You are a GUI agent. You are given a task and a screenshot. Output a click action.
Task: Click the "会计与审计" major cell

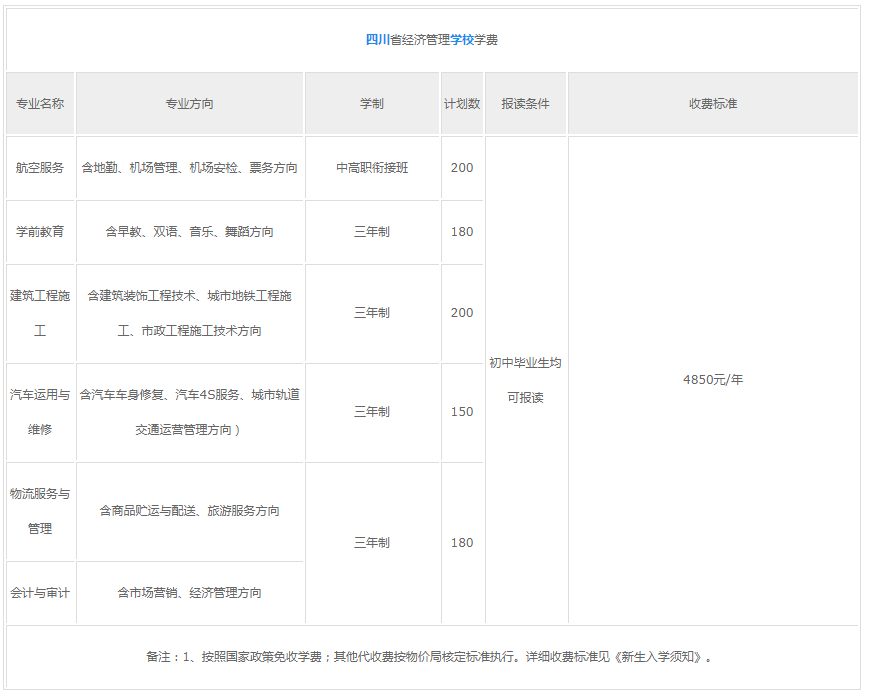point(40,593)
